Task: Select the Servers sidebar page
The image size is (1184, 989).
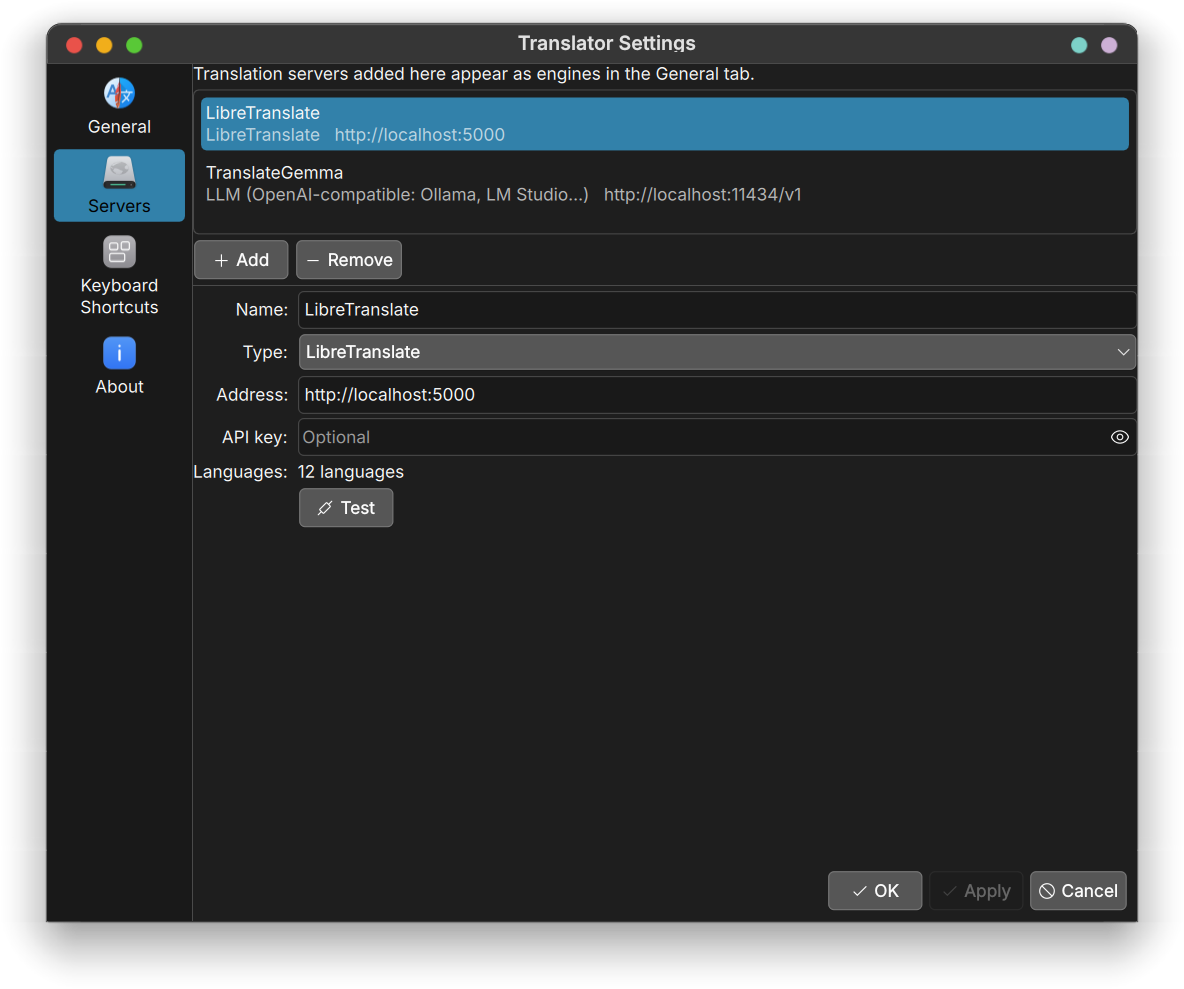Action: click(x=119, y=185)
